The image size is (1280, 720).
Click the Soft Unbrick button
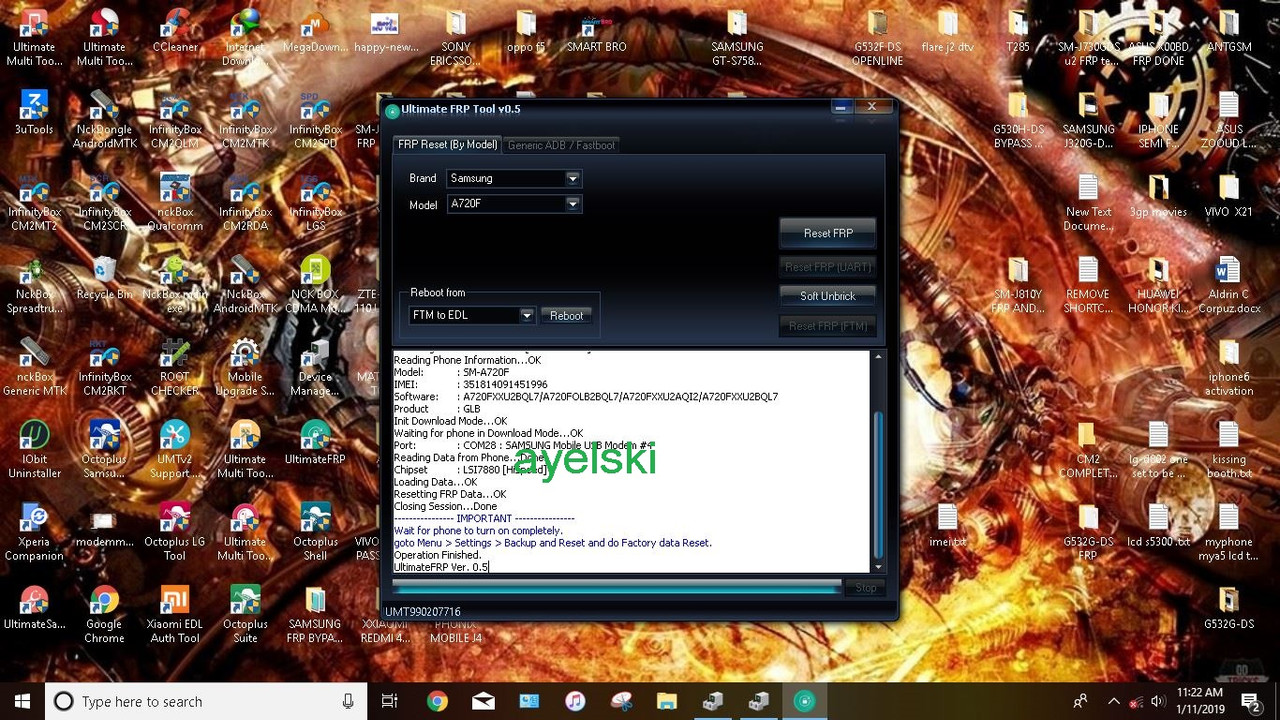click(828, 296)
